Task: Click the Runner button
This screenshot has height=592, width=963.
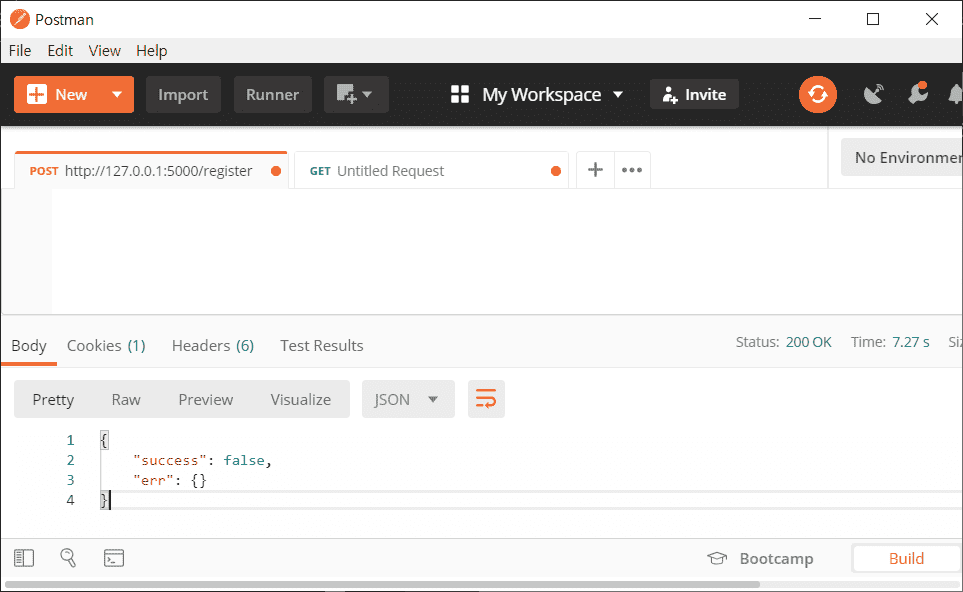Action: click(x=273, y=95)
